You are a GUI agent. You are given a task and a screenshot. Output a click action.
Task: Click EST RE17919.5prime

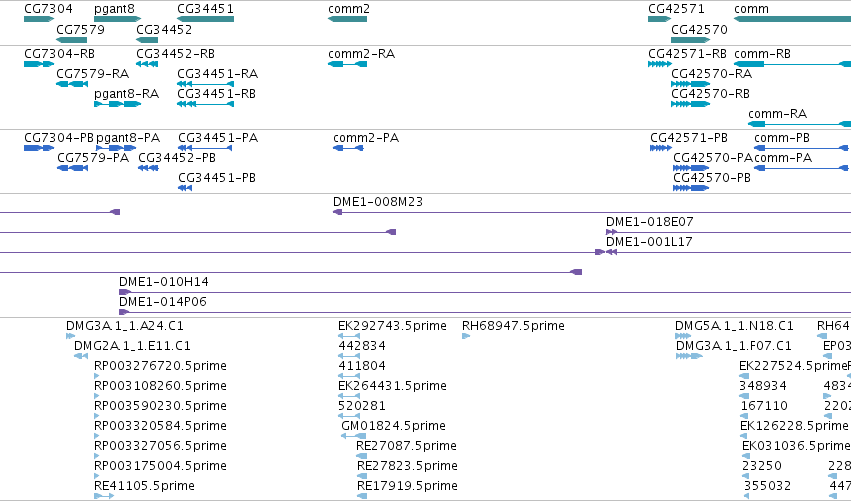tap(361, 496)
